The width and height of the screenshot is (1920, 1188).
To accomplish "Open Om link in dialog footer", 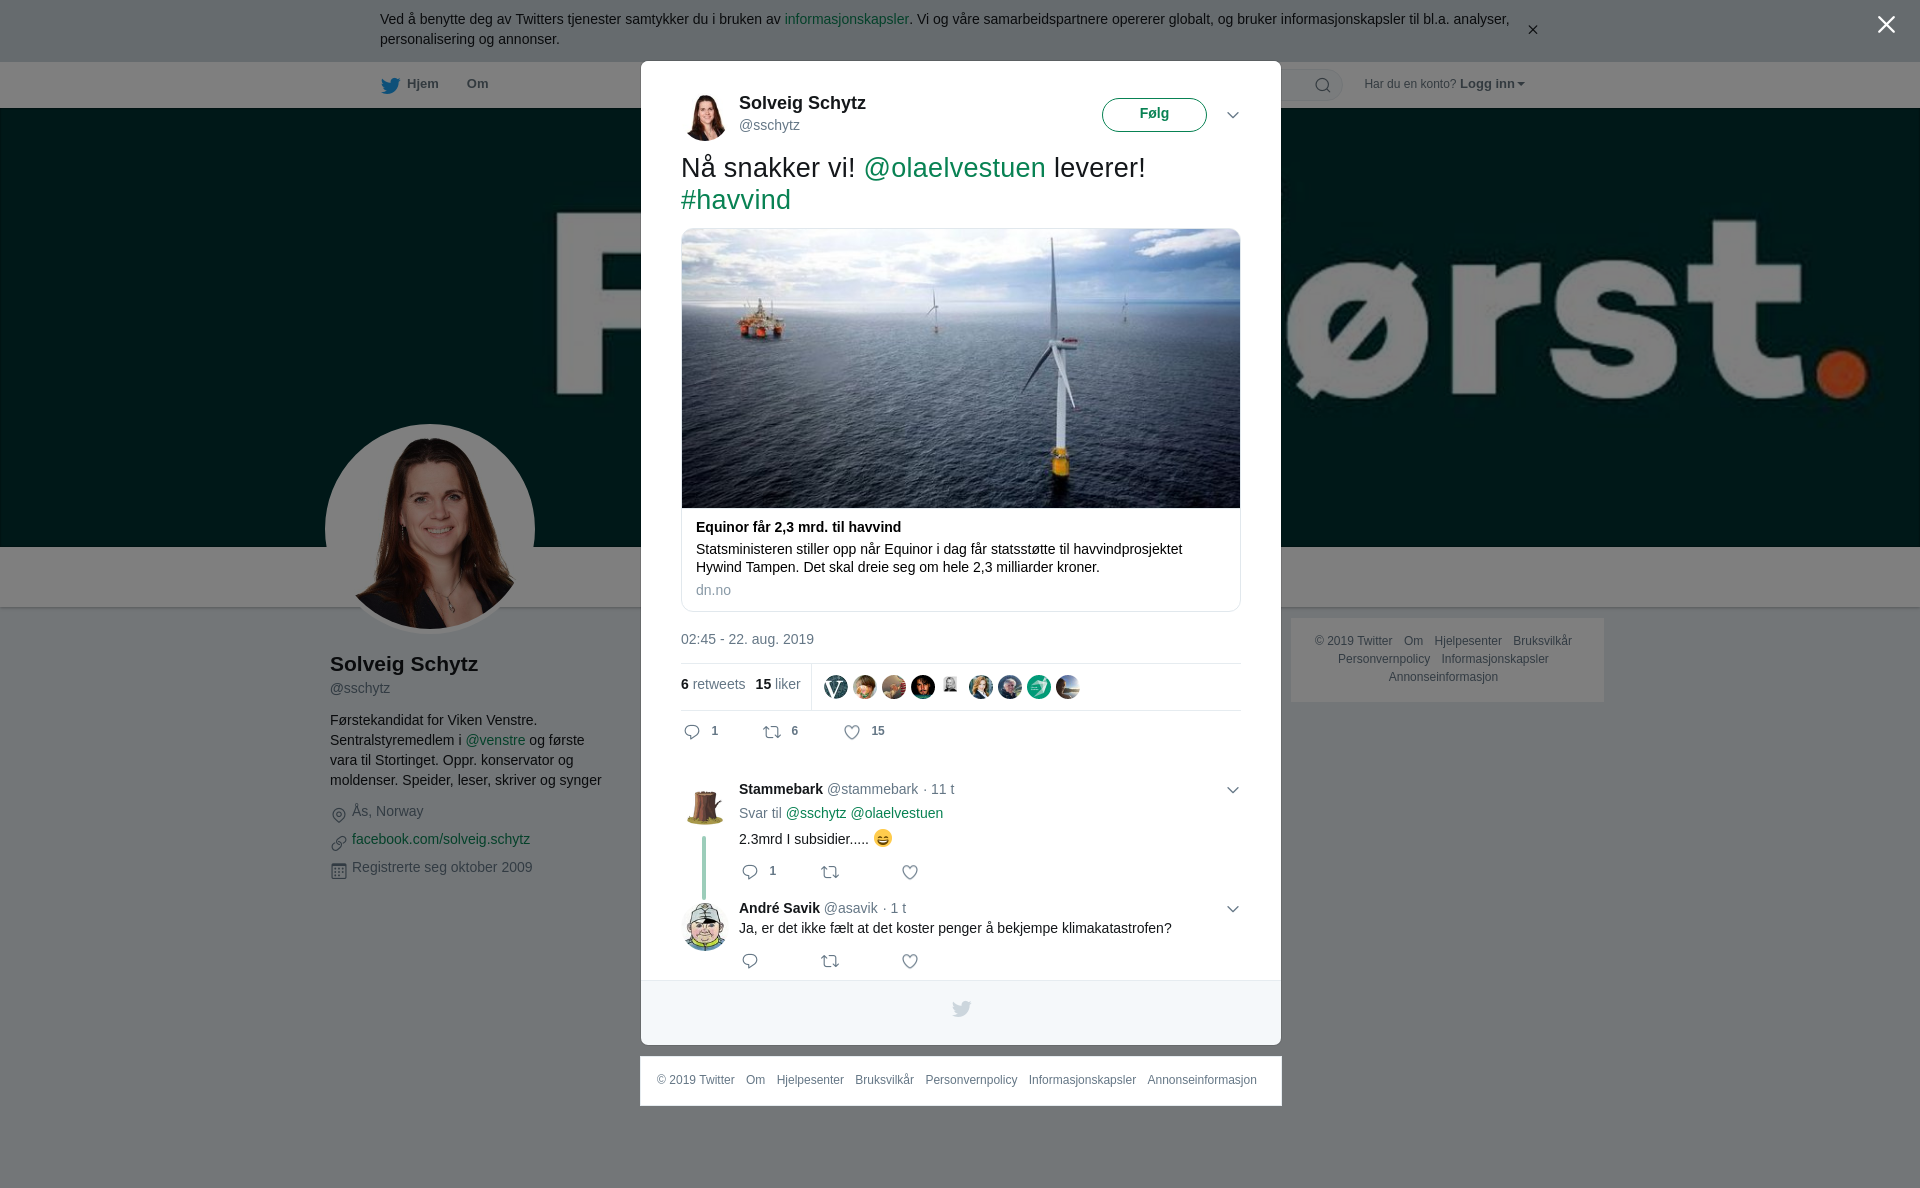I will [755, 1080].
